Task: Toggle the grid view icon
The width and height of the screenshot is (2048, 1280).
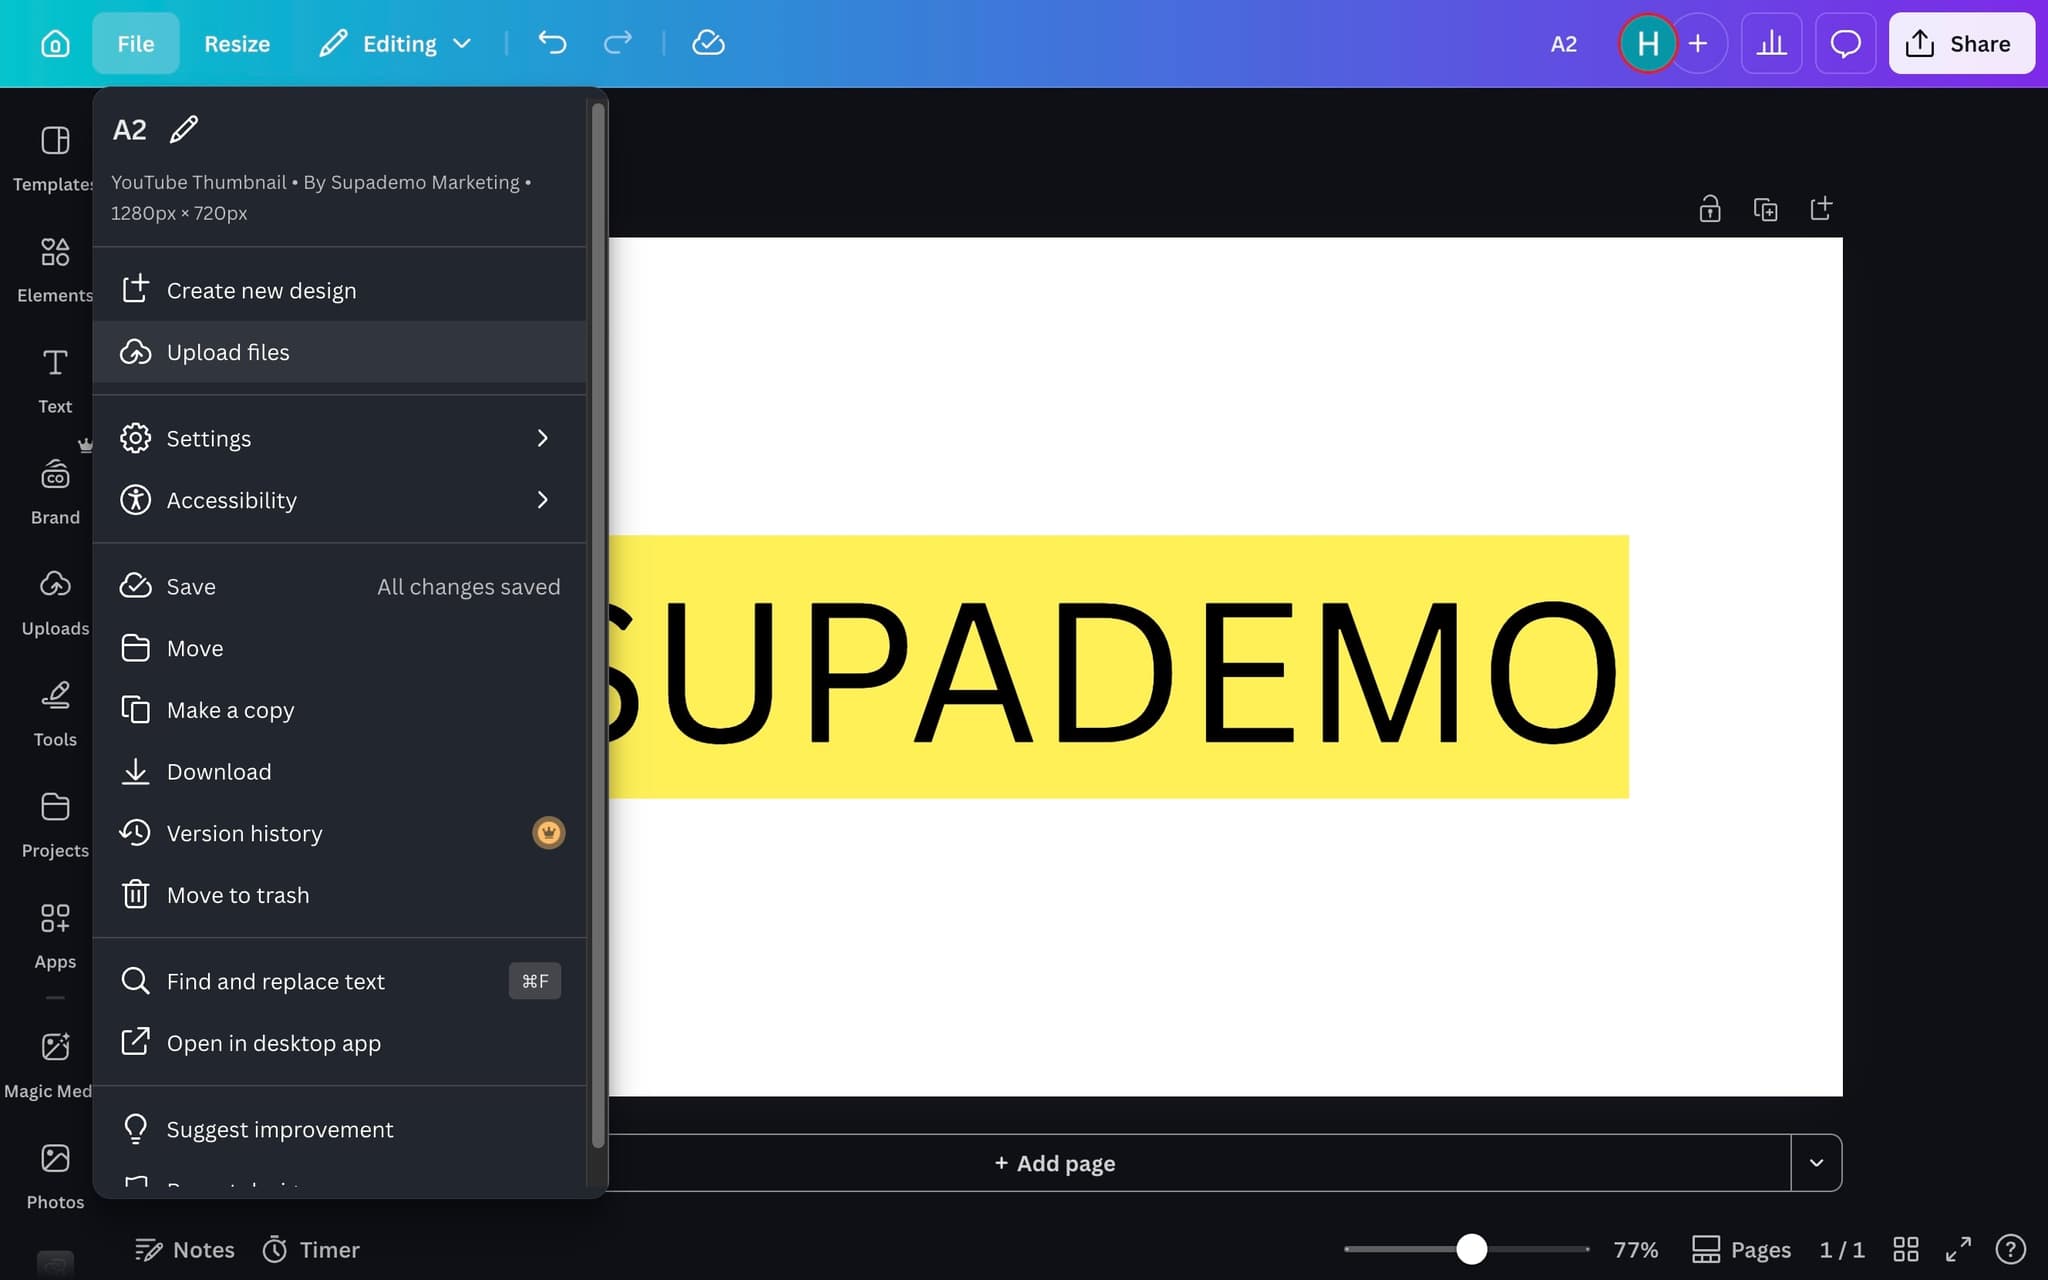Action: [1906, 1249]
